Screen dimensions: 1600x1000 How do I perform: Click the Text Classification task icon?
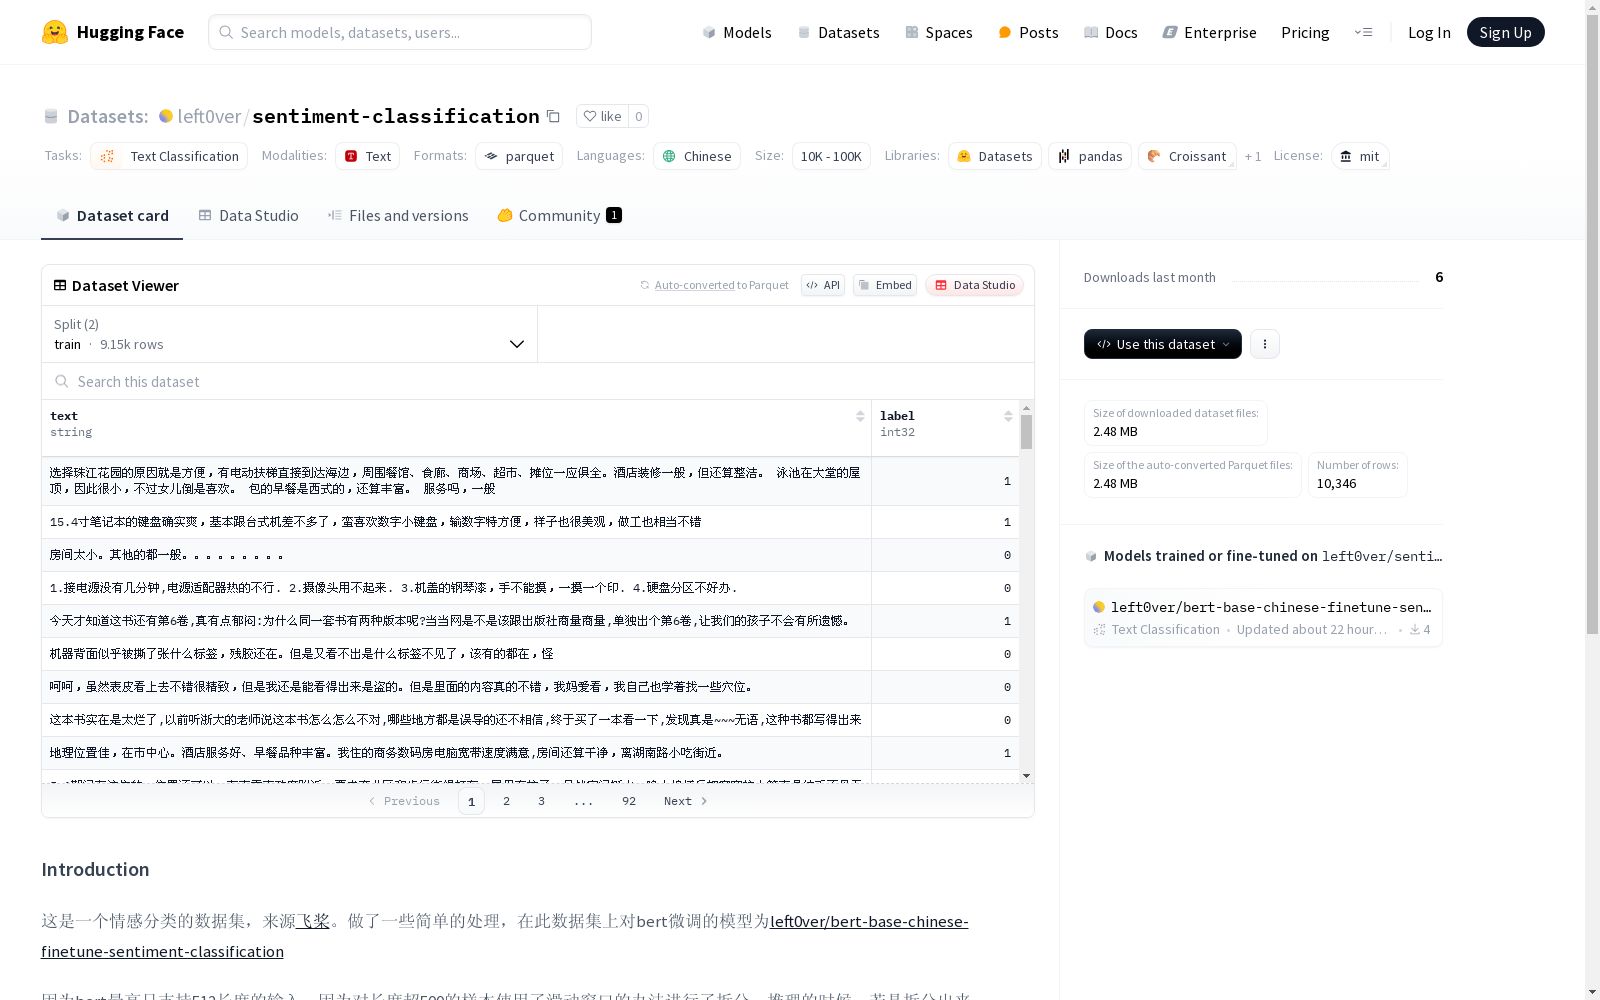point(108,156)
